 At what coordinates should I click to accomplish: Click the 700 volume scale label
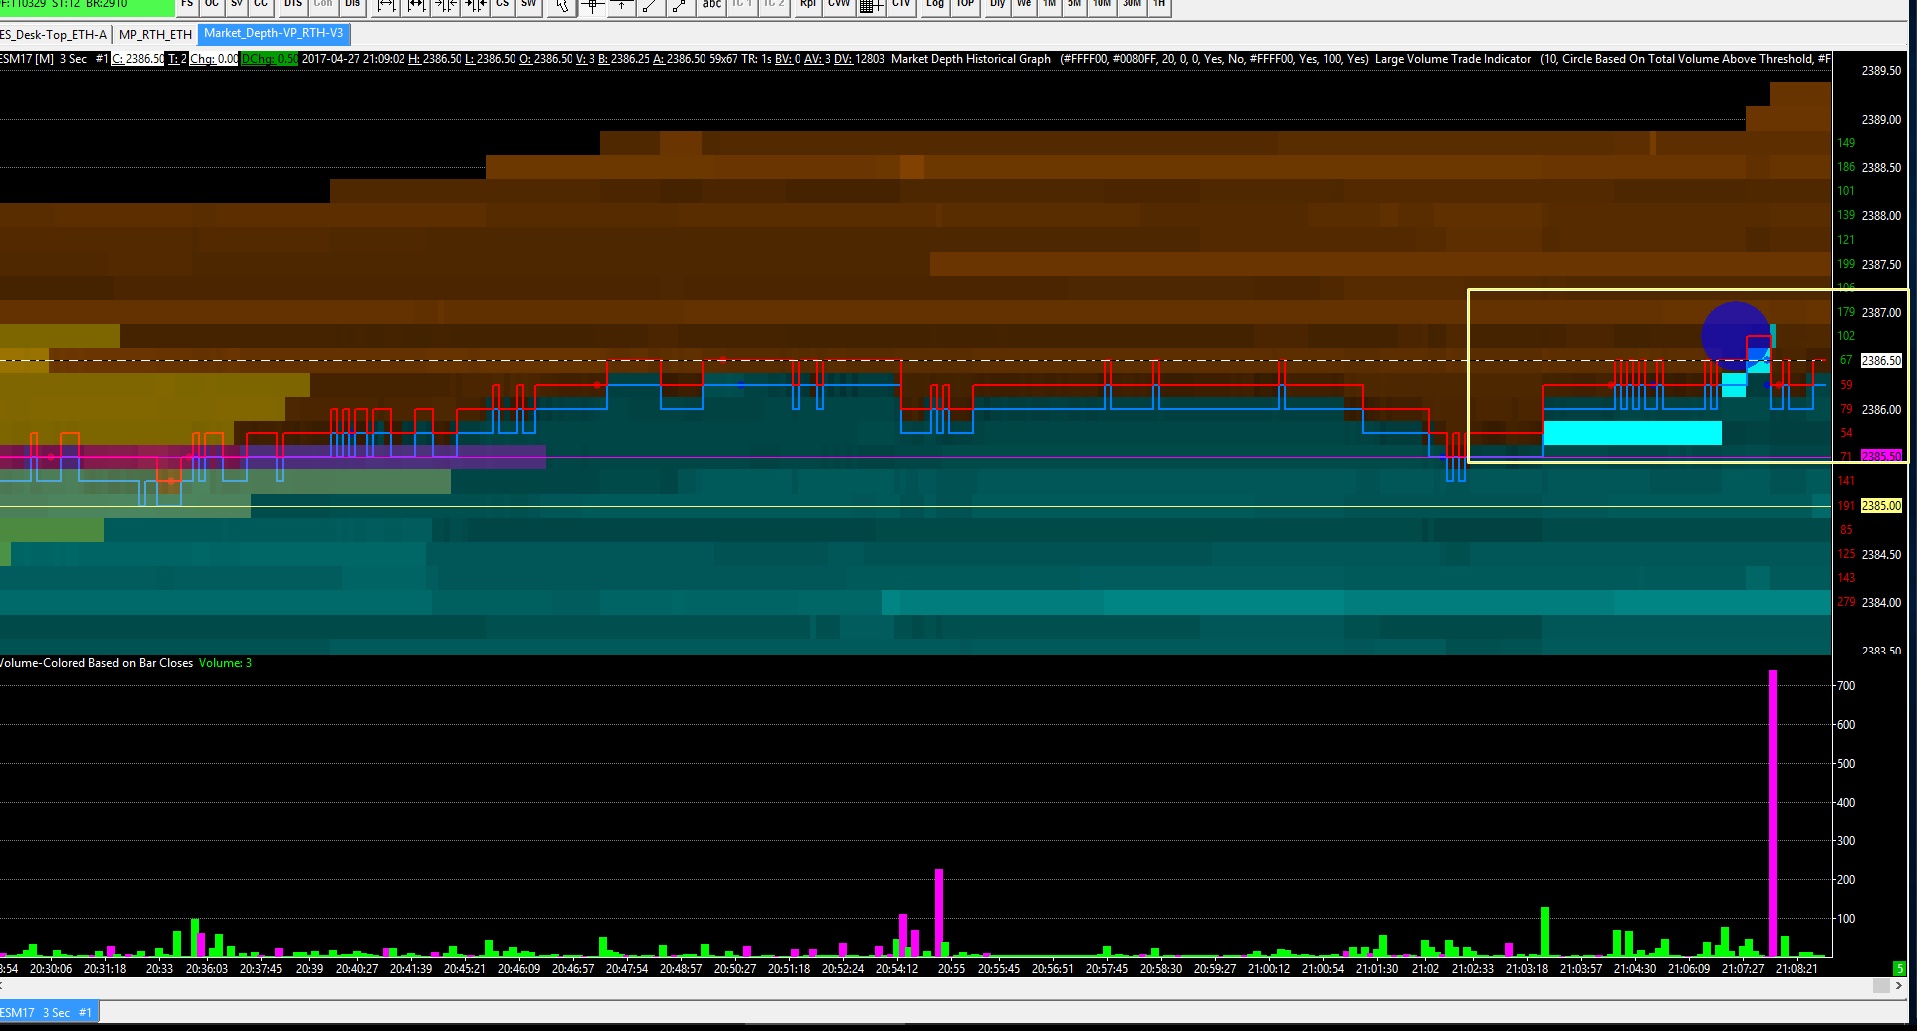(1846, 686)
